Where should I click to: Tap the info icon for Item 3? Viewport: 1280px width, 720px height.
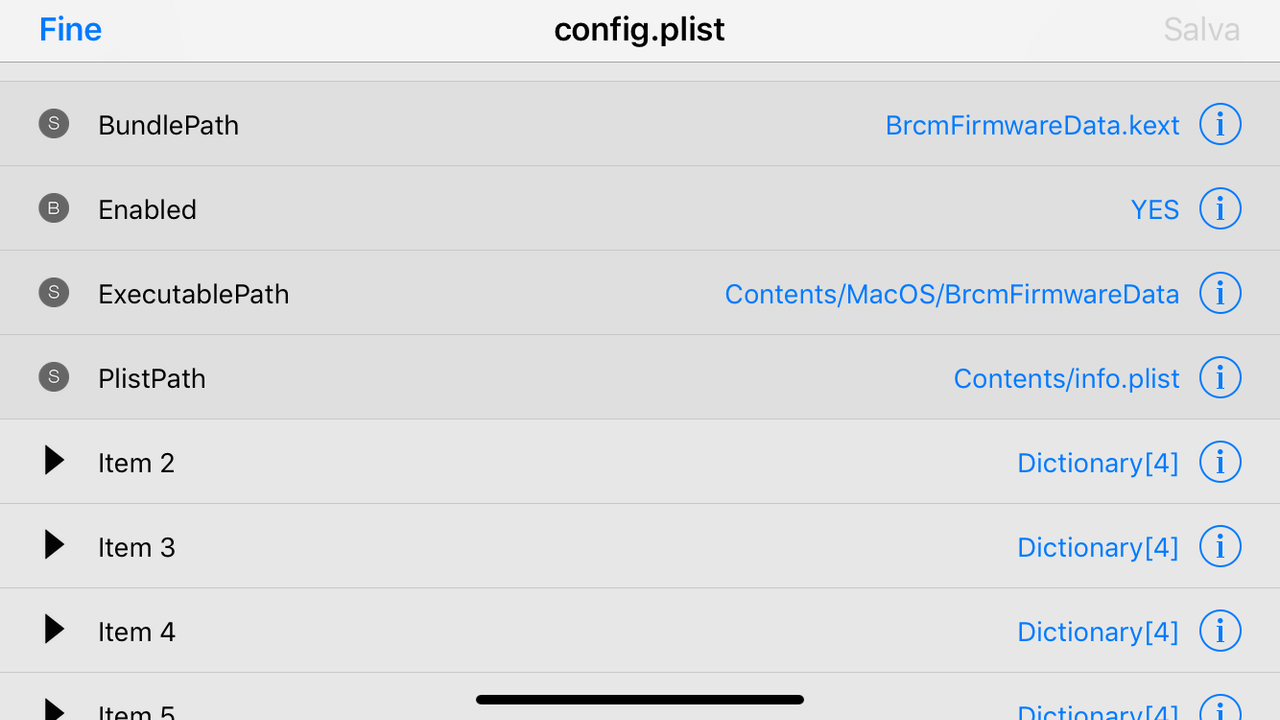tap(1220, 547)
